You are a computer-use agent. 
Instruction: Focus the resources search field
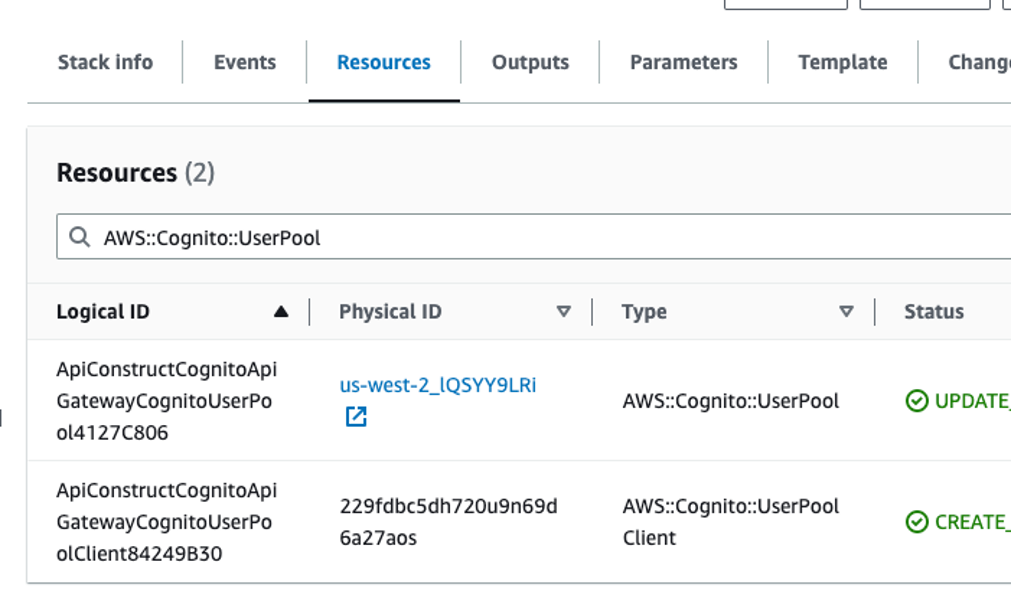(534, 237)
